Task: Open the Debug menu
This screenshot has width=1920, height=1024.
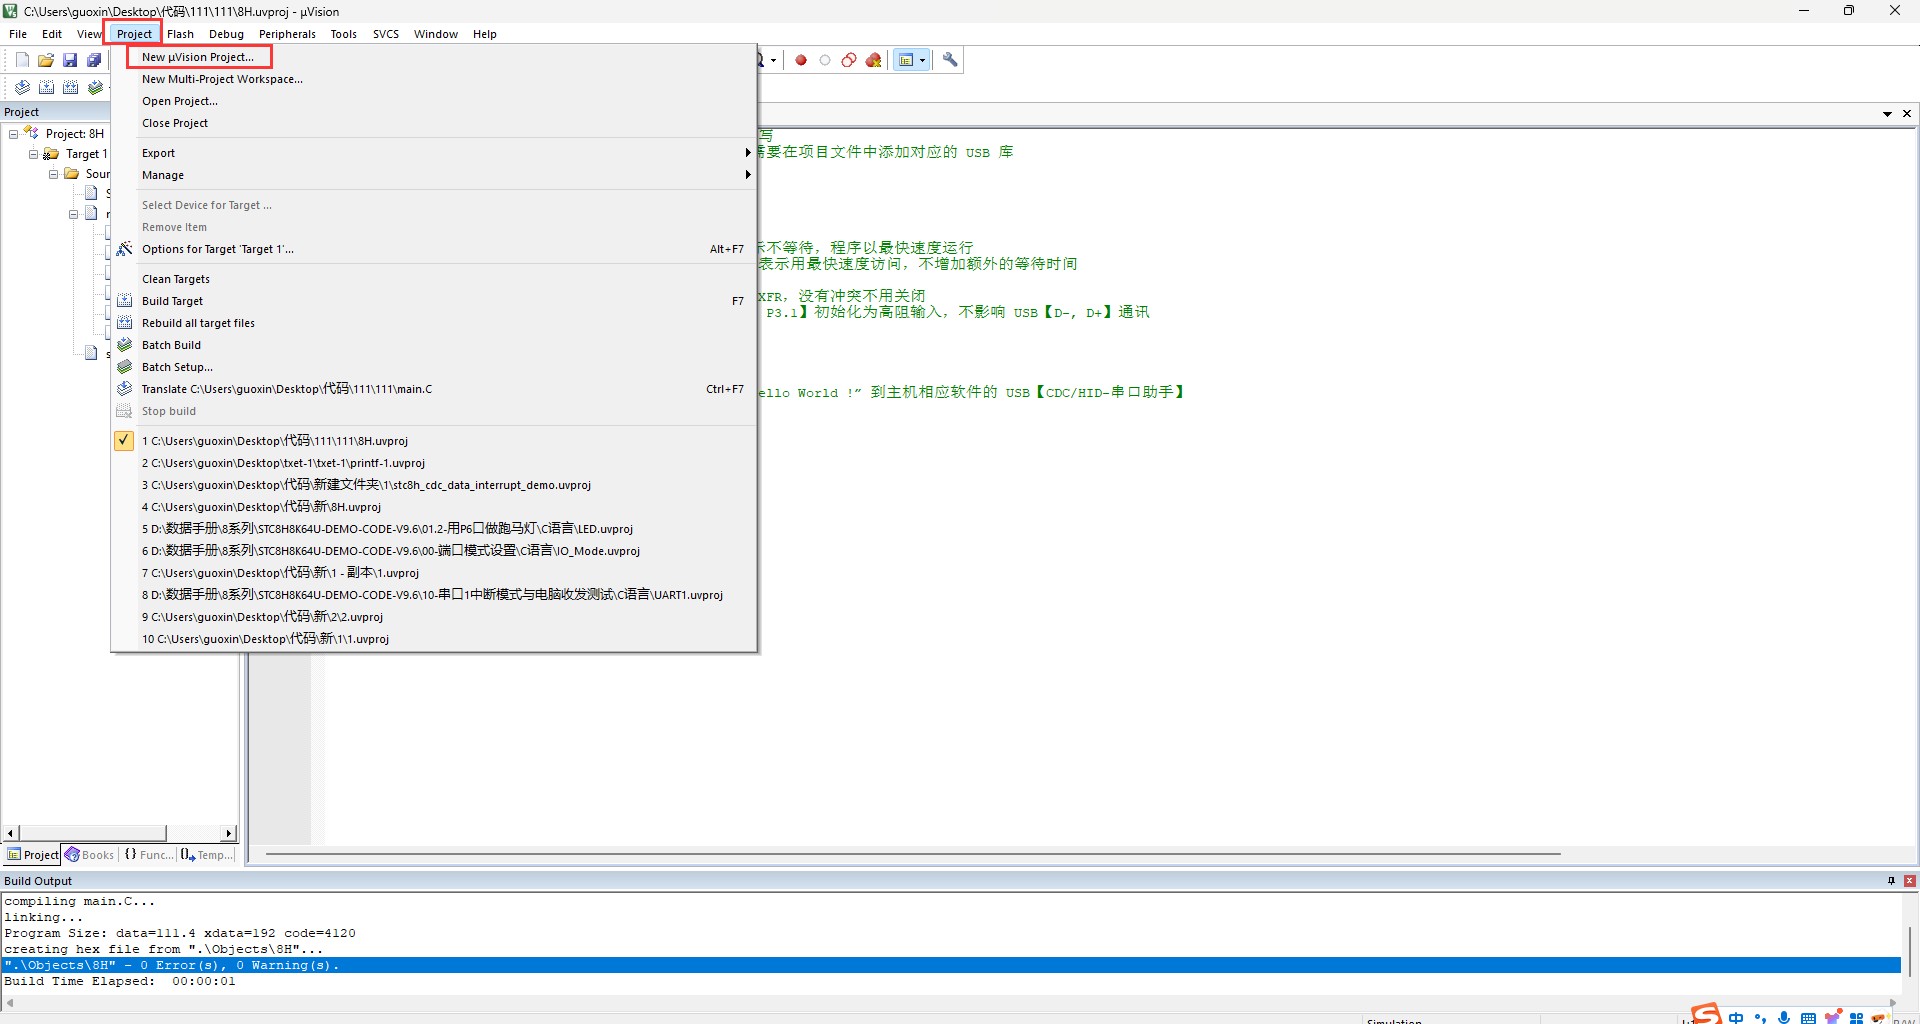Action: tap(227, 34)
